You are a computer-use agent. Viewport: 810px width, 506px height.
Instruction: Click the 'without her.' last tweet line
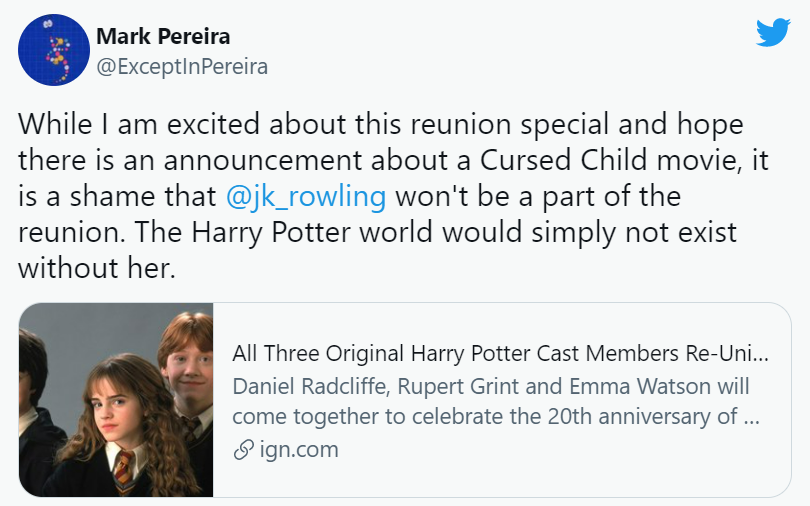coord(97,270)
